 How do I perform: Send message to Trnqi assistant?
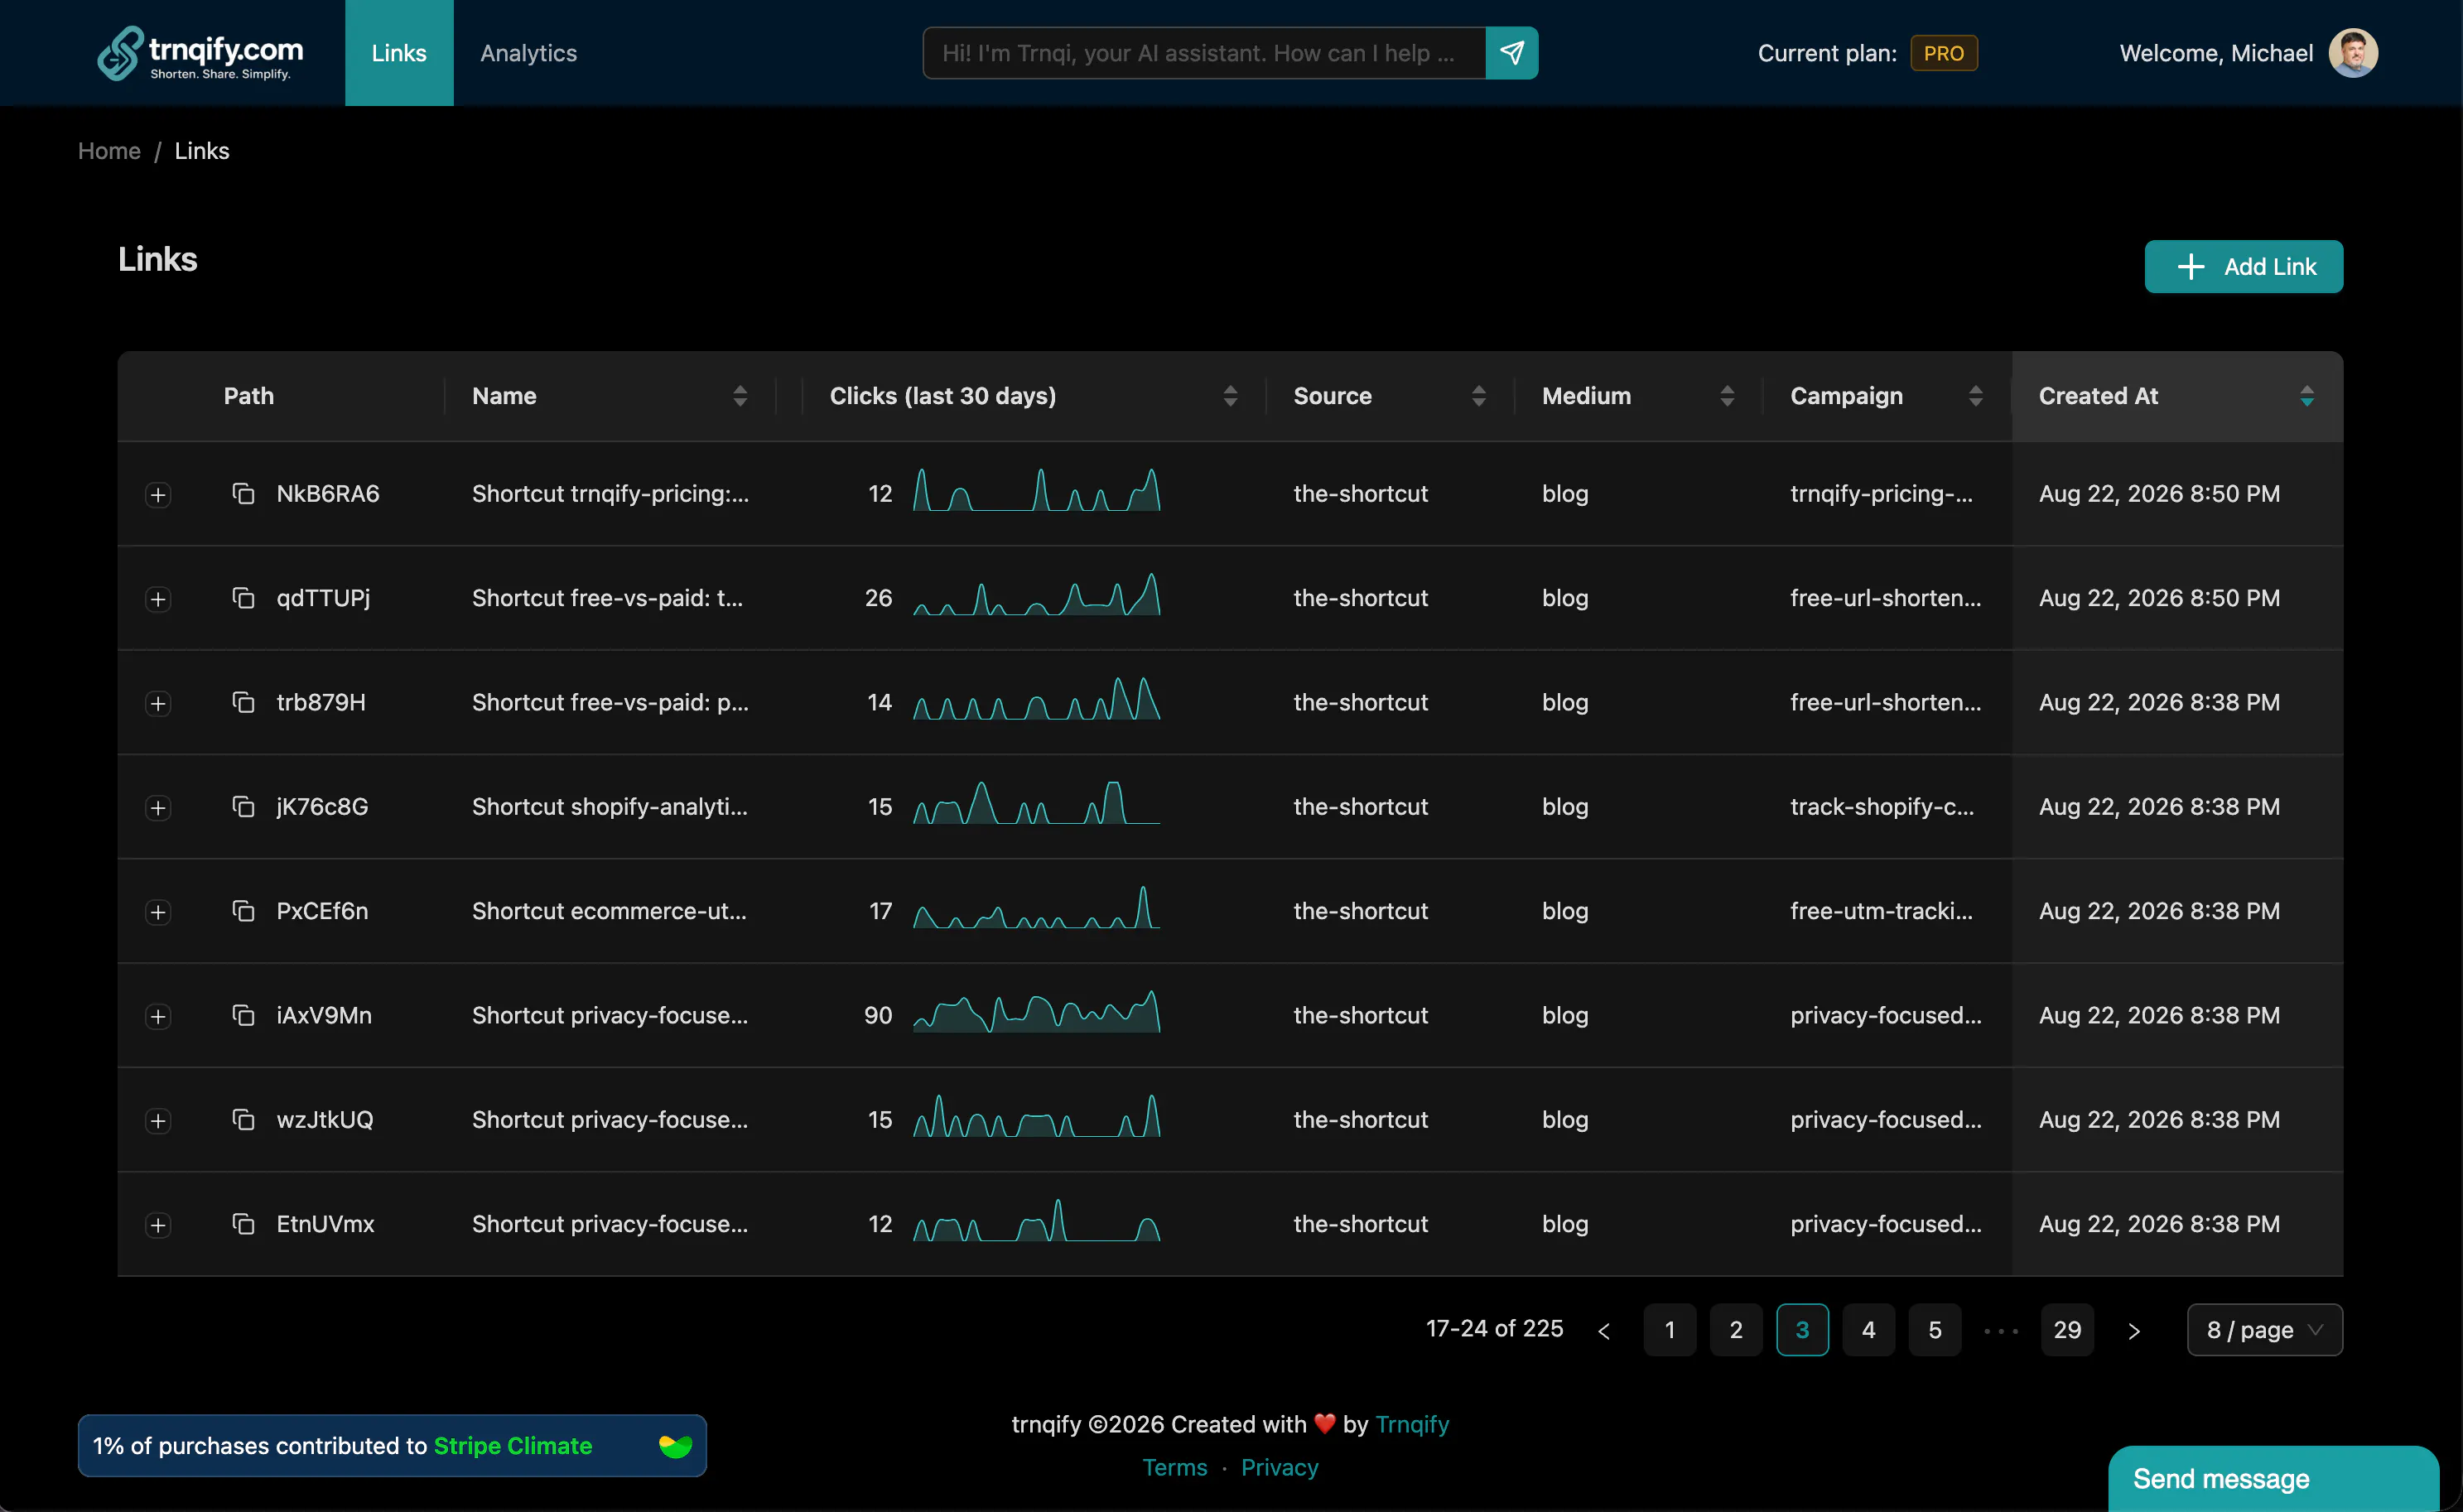tap(1511, 53)
